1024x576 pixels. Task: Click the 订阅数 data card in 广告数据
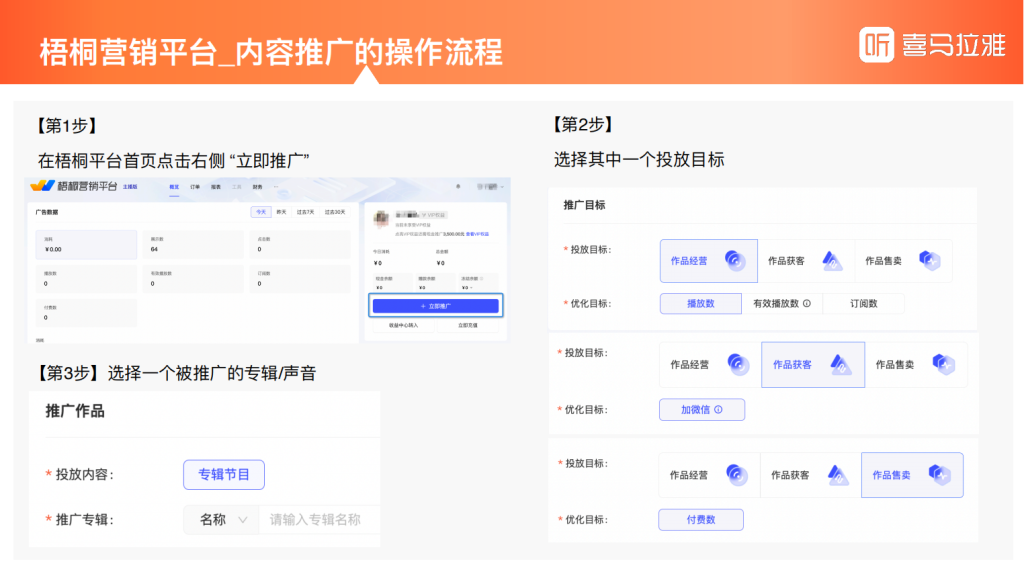tap(300, 279)
